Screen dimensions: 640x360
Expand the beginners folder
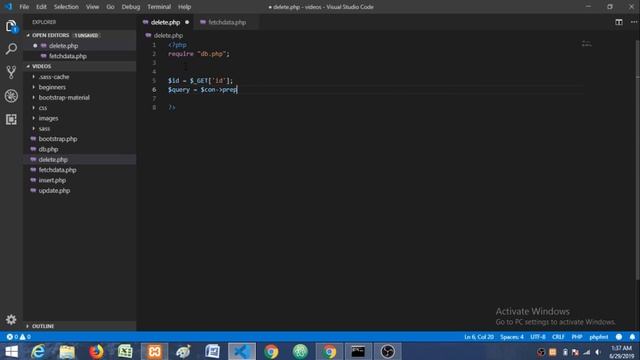33,87
